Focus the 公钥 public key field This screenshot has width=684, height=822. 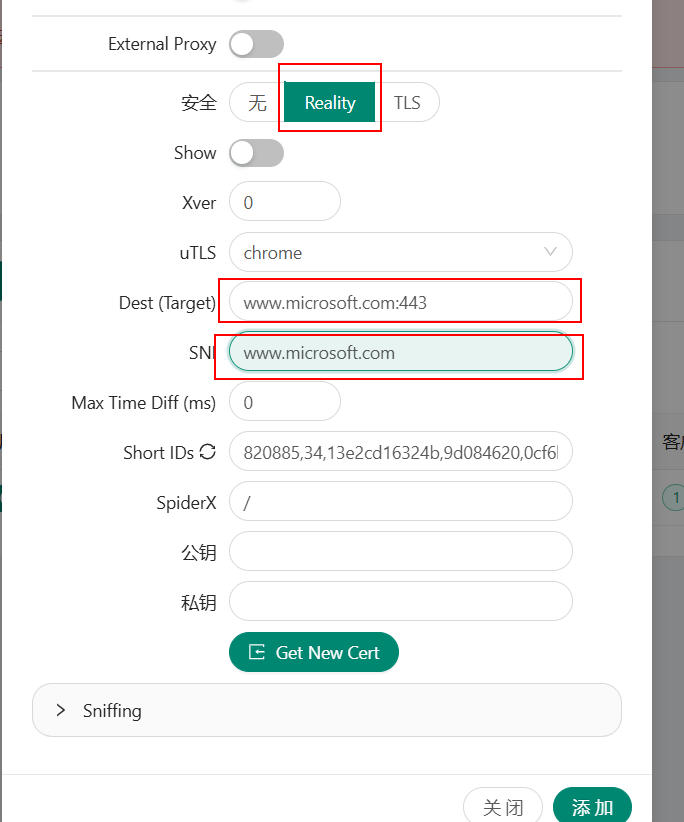[x=400, y=551]
